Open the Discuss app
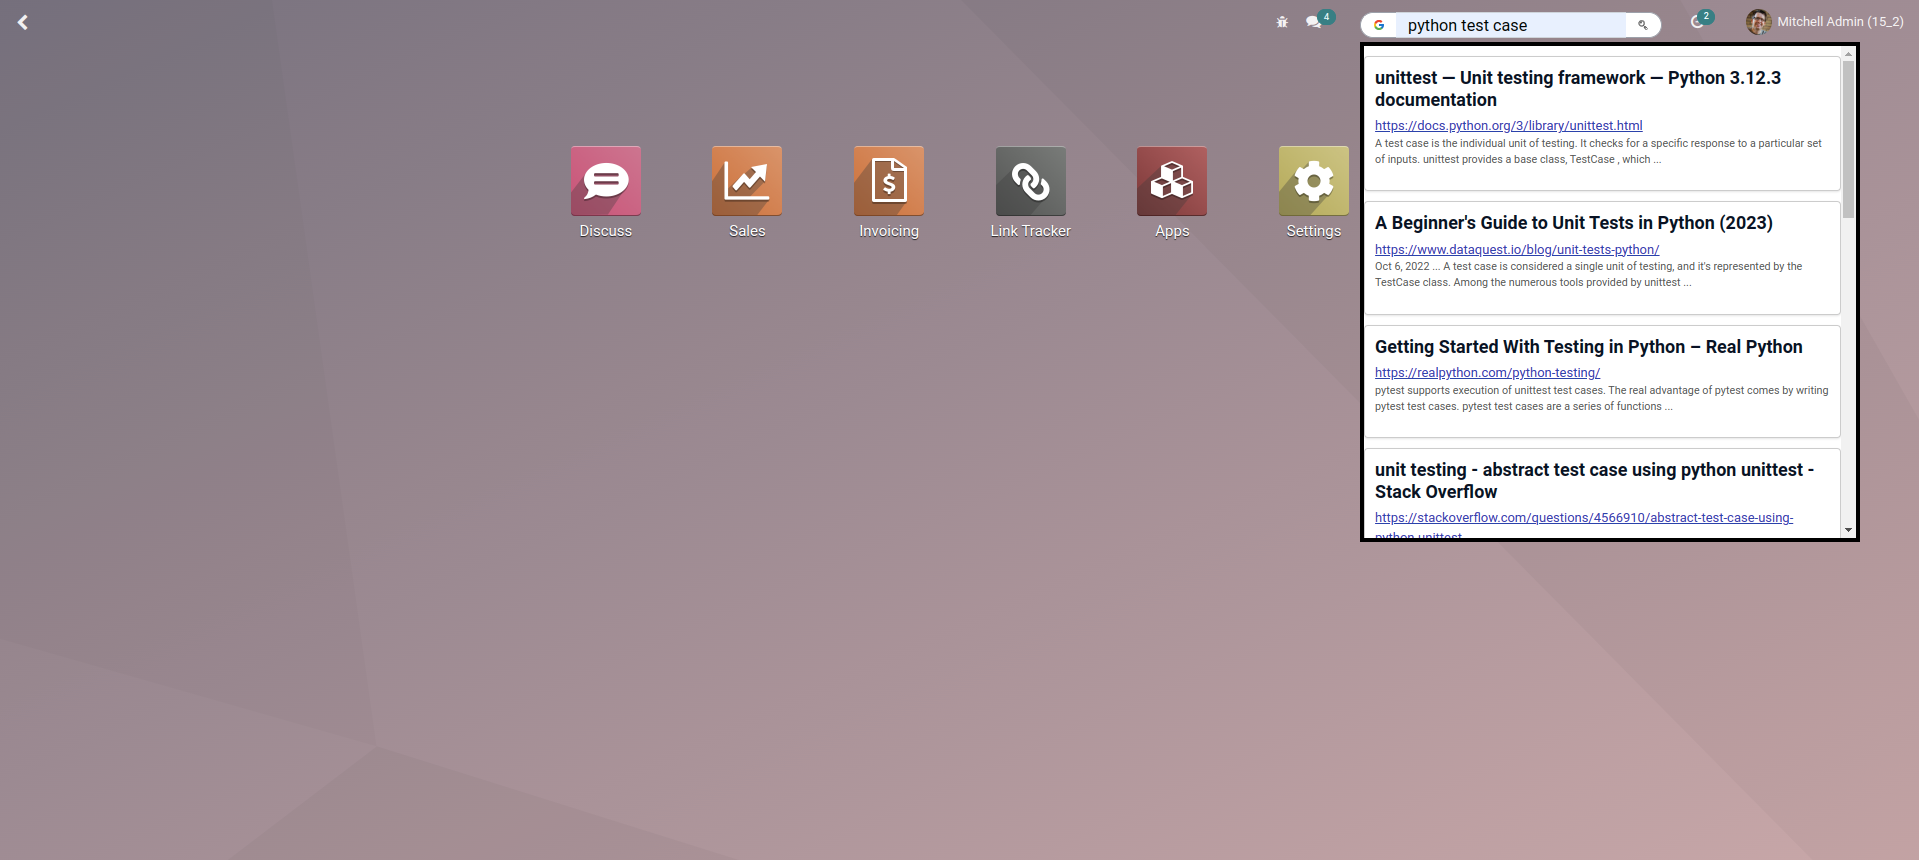Viewport: 1919px width, 860px height. pyautogui.click(x=606, y=192)
